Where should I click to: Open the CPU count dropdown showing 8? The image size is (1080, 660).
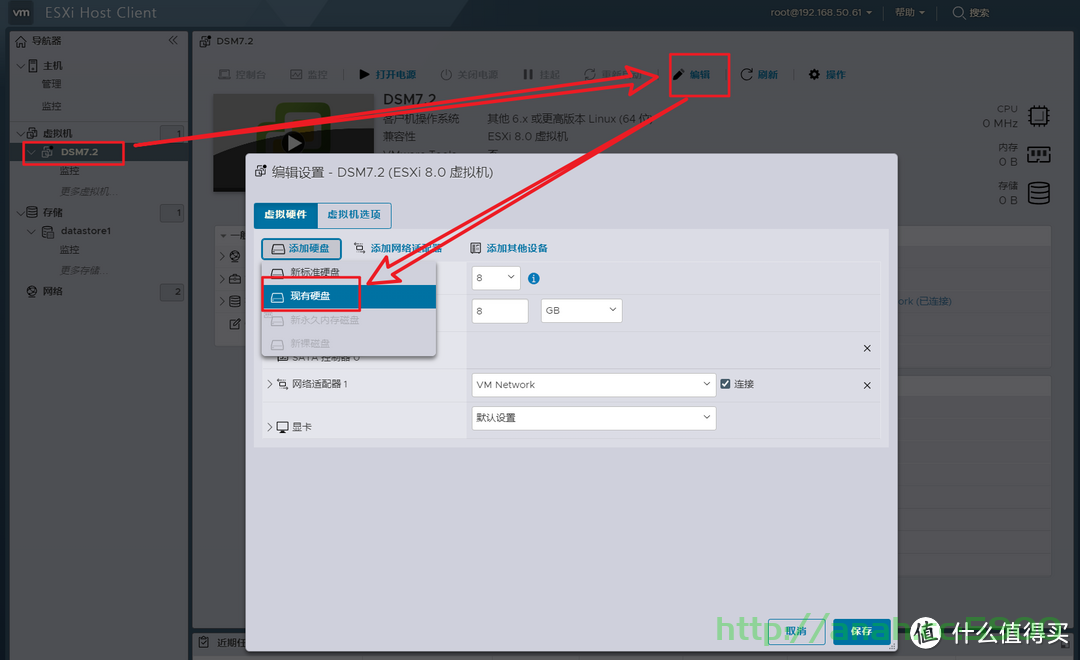click(496, 278)
